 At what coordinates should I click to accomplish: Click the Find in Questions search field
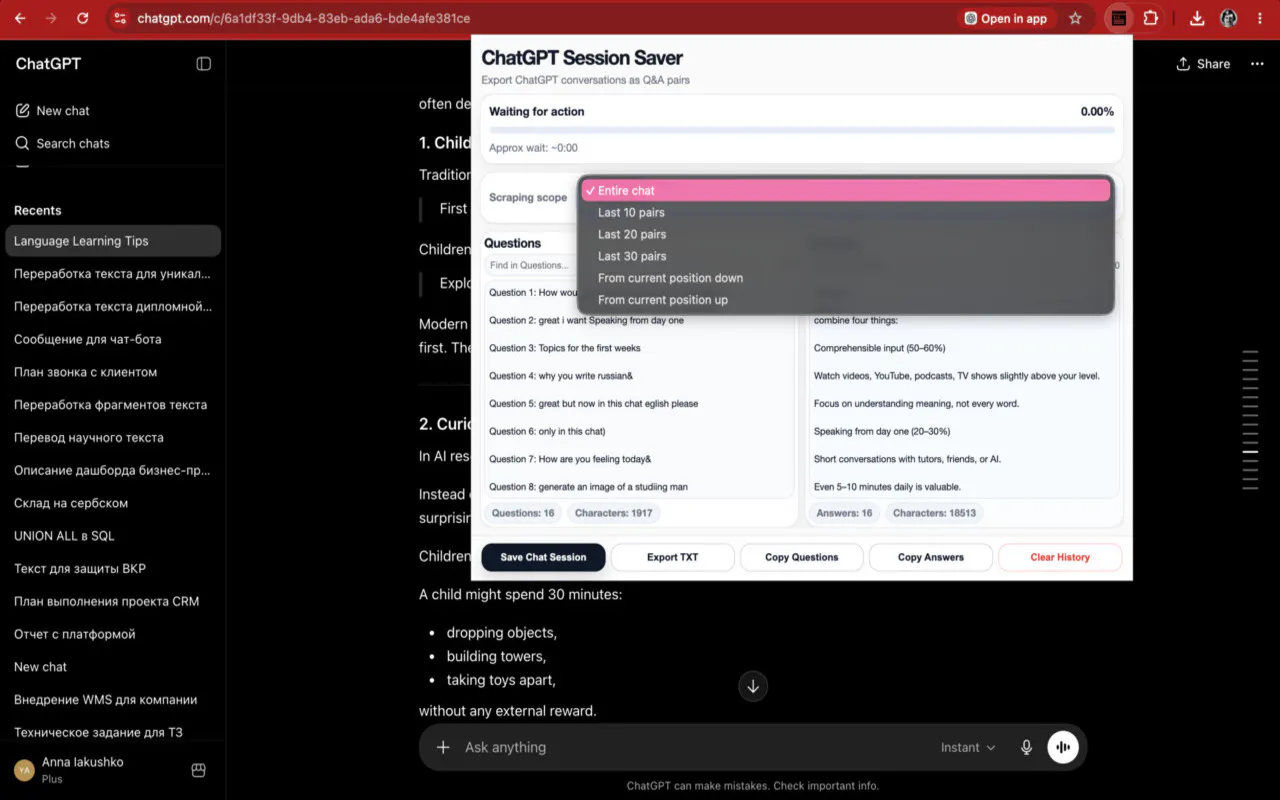pos(530,265)
